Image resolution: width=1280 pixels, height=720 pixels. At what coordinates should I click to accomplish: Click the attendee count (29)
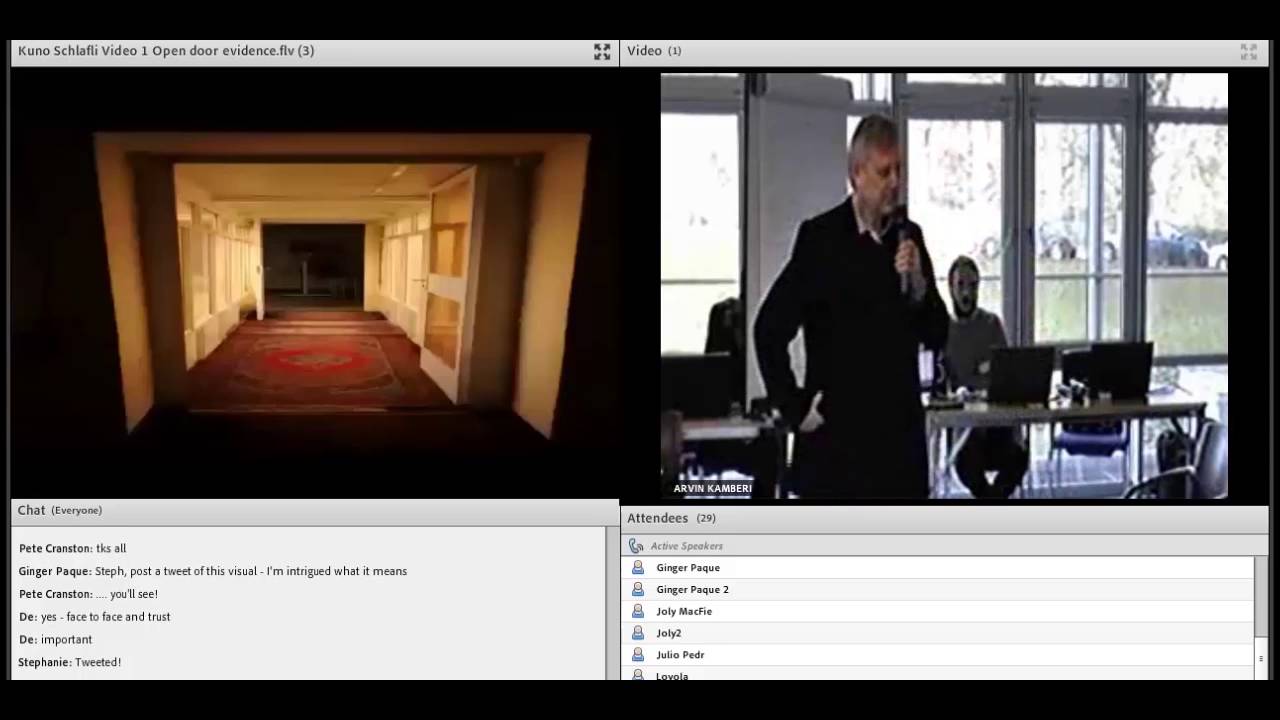[x=706, y=519]
